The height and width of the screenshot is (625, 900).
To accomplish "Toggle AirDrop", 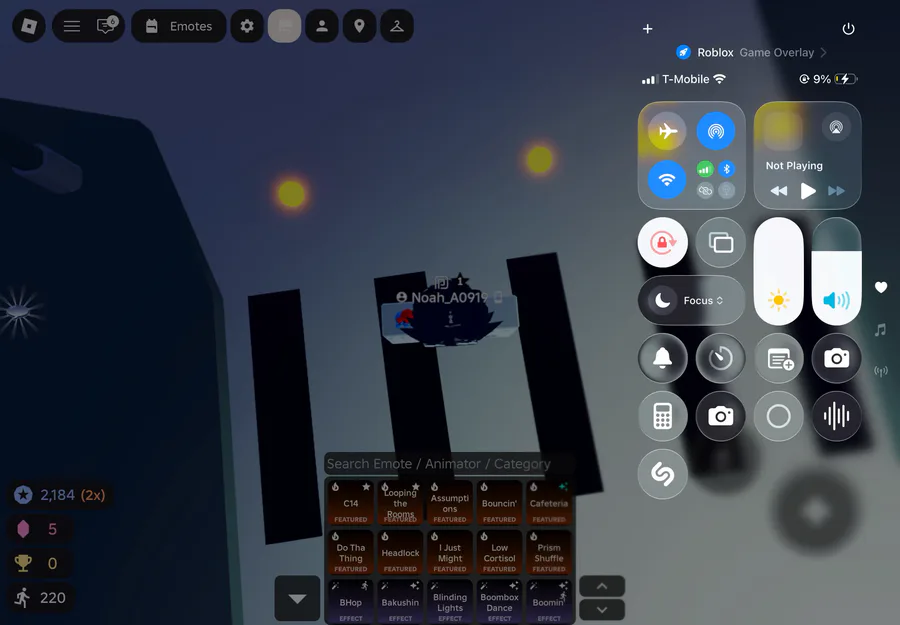I will pyautogui.click(x=716, y=131).
